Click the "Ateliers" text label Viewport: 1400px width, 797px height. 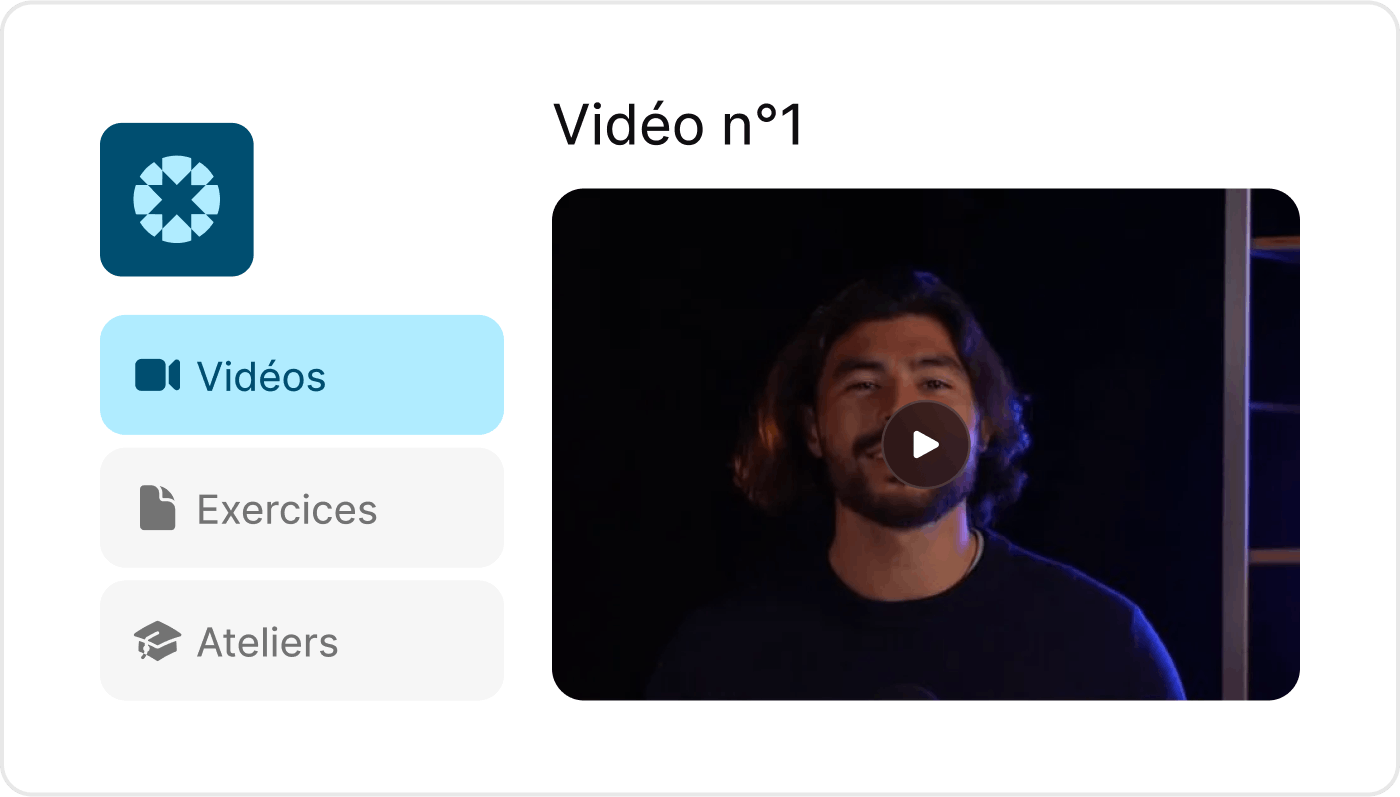coord(268,642)
